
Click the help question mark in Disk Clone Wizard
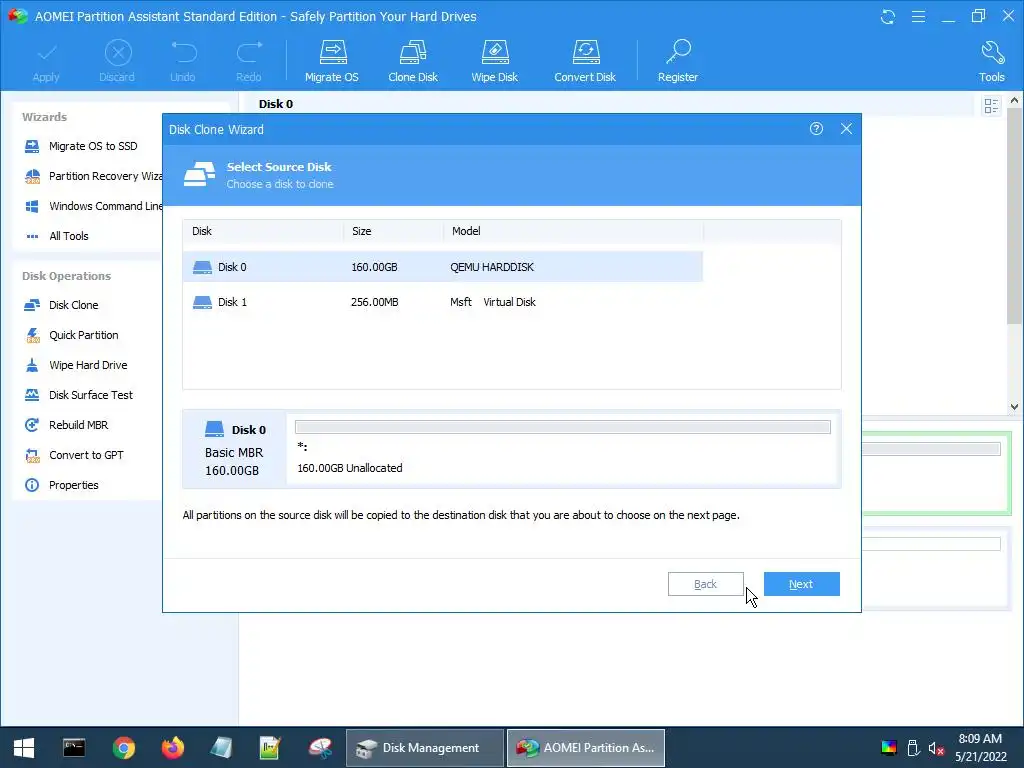click(816, 129)
